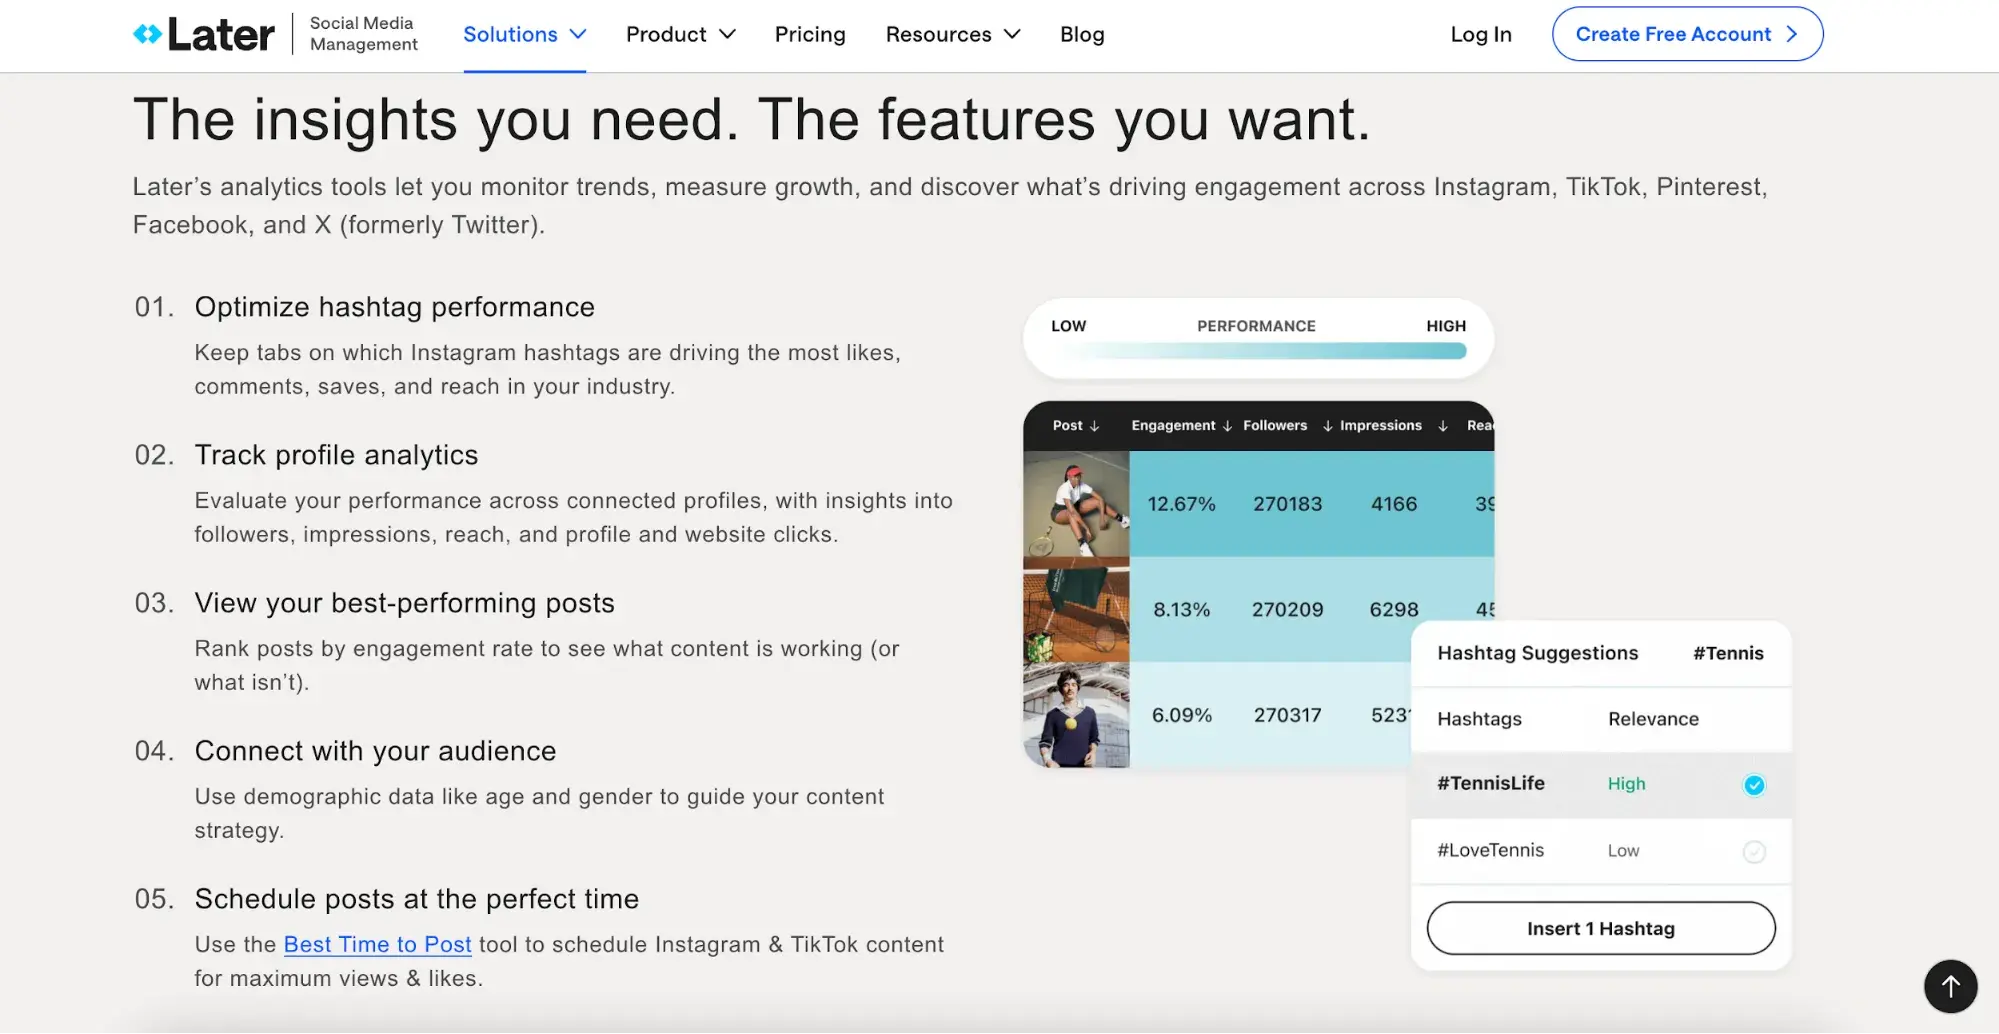
Task: Check the #LoveTennis hashtag checkmark
Action: click(x=1753, y=852)
